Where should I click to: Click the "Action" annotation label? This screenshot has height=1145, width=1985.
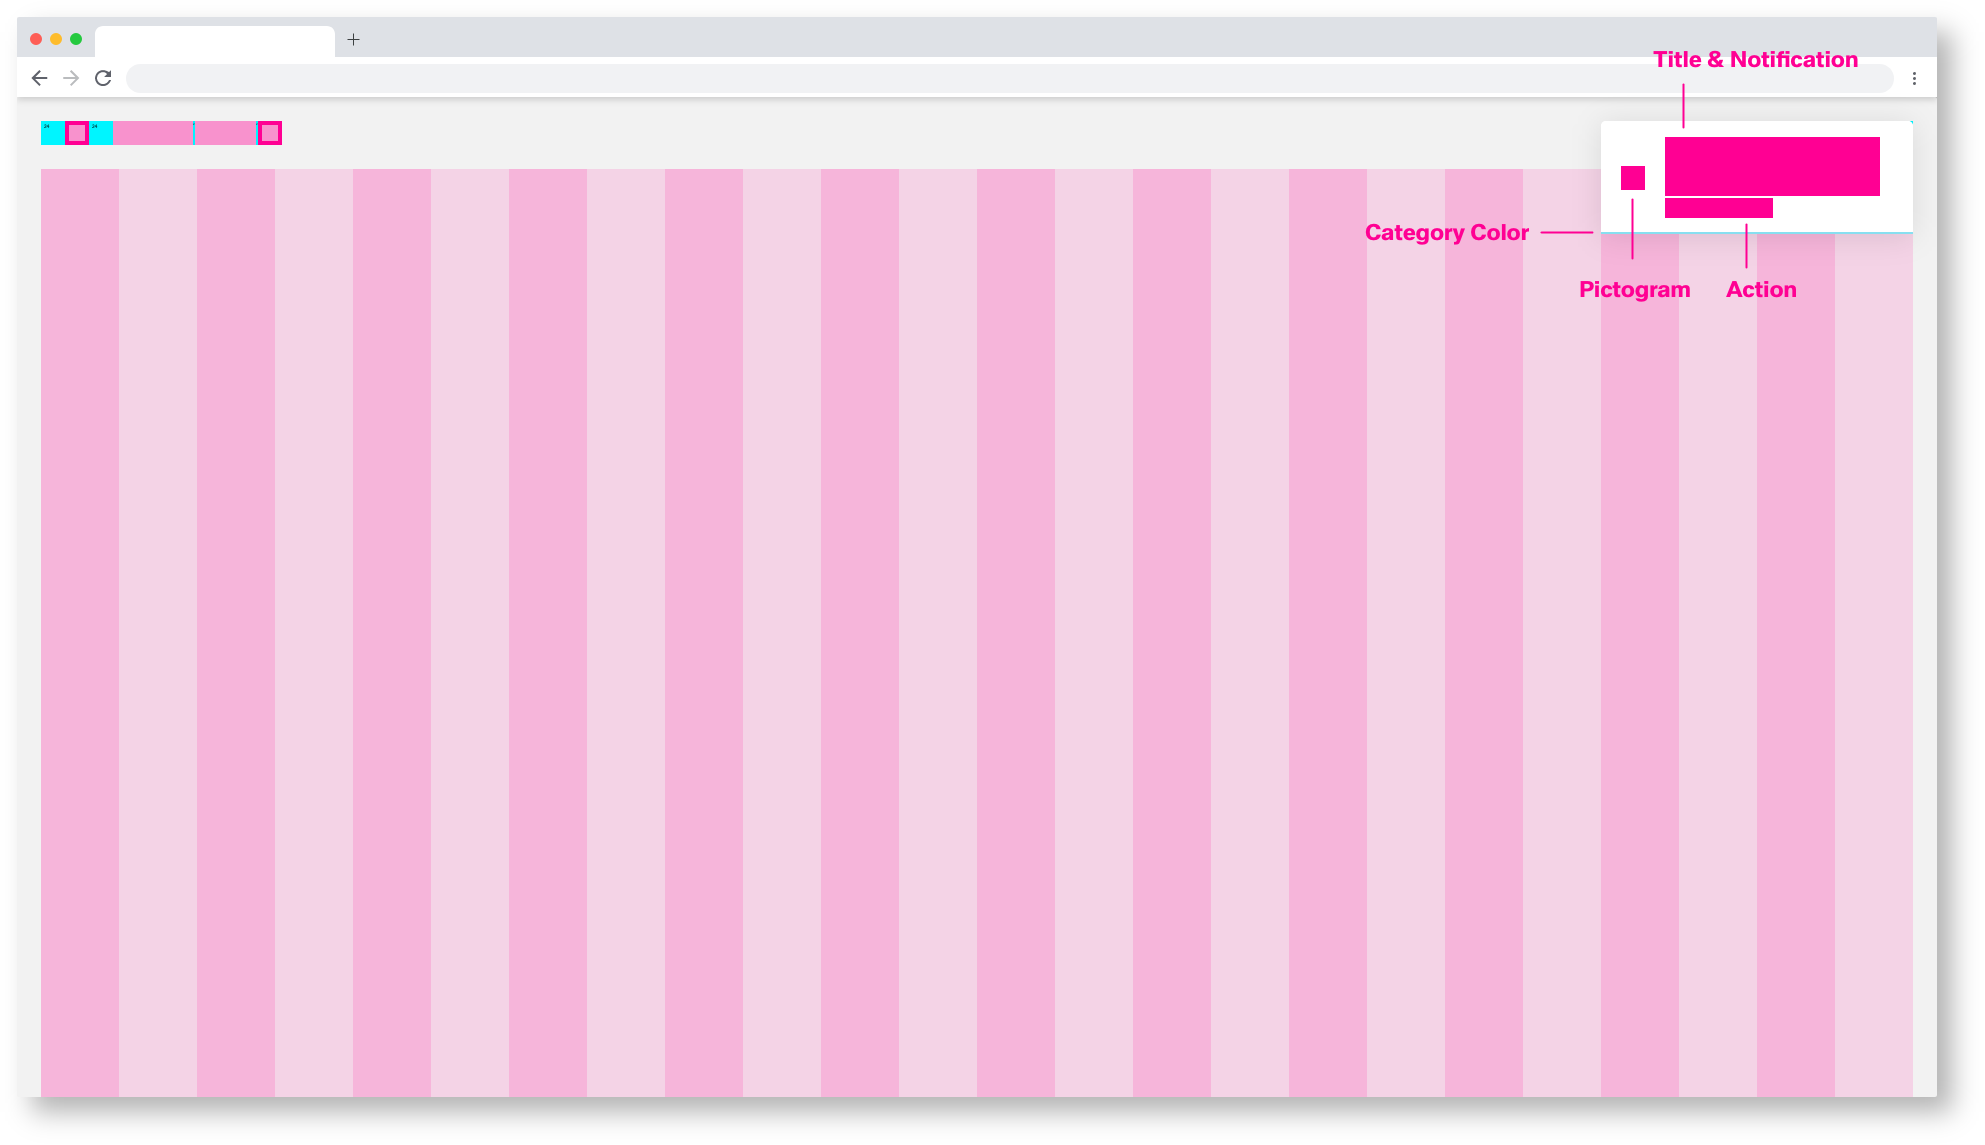(x=1760, y=290)
